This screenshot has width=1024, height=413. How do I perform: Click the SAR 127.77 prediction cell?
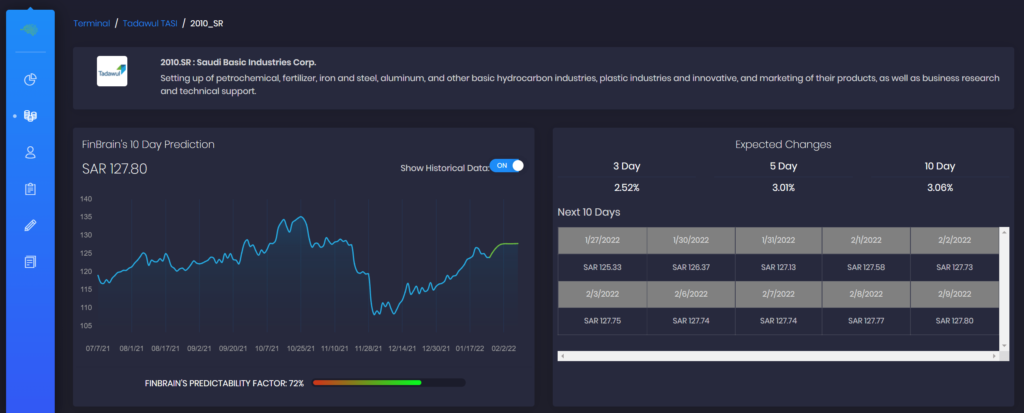(866, 321)
